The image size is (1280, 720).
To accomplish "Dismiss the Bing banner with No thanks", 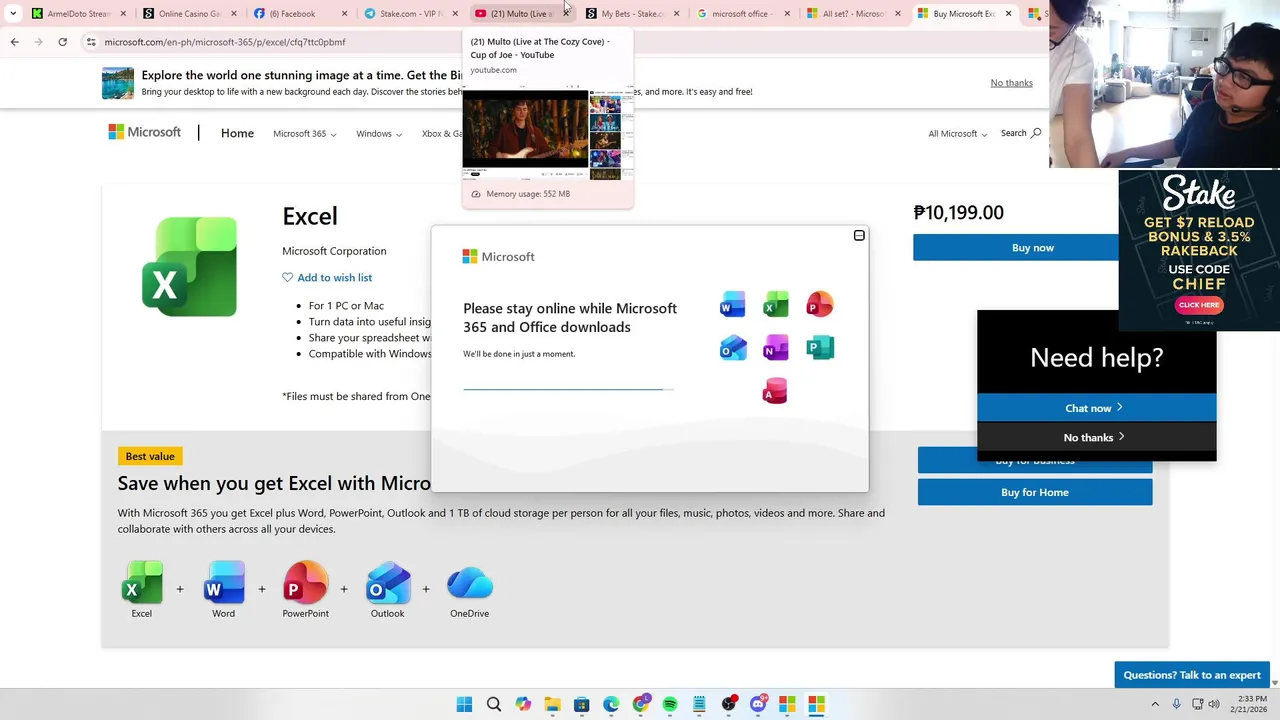I will coord(1011,83).
